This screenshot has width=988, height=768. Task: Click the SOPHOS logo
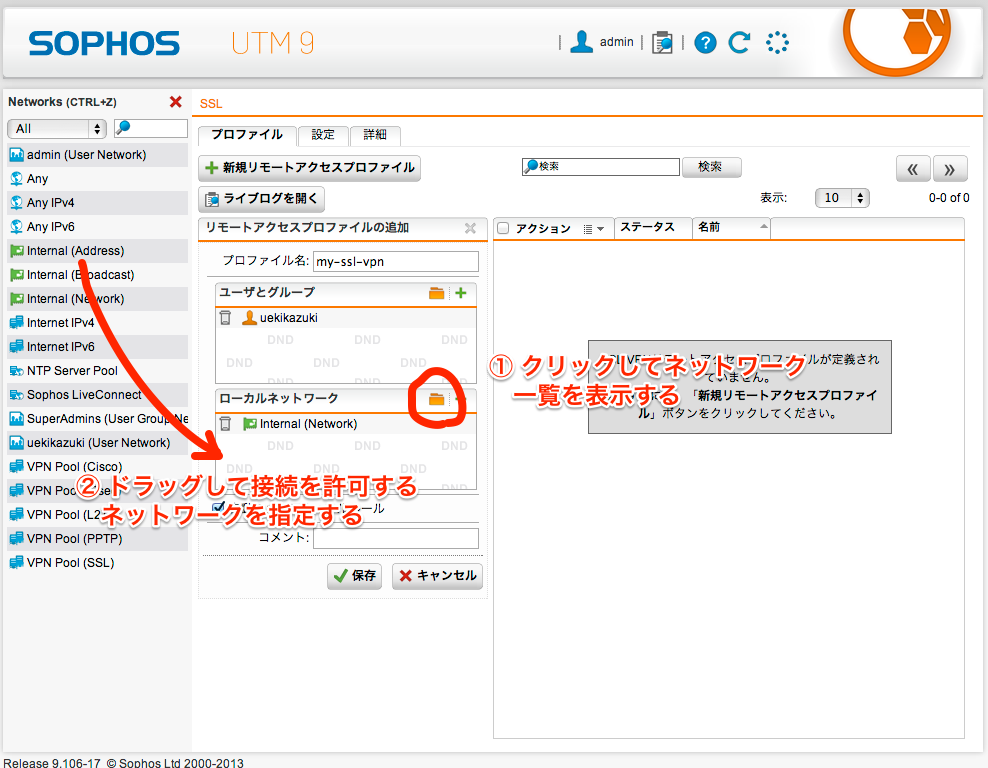104,43
